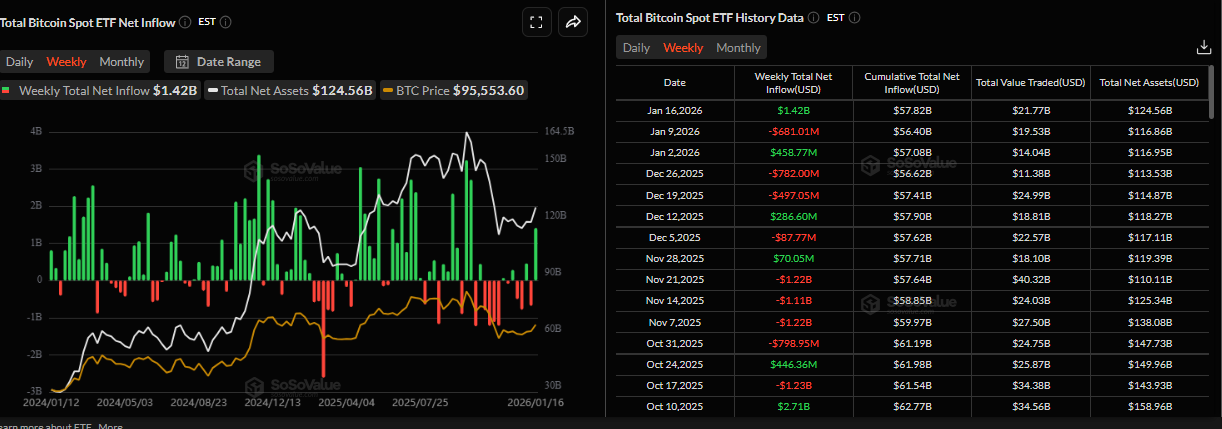Click info icon beside Net Inflow title
Screen dimensions: 1222x429
pyautogui.click(x=187, y=22)
